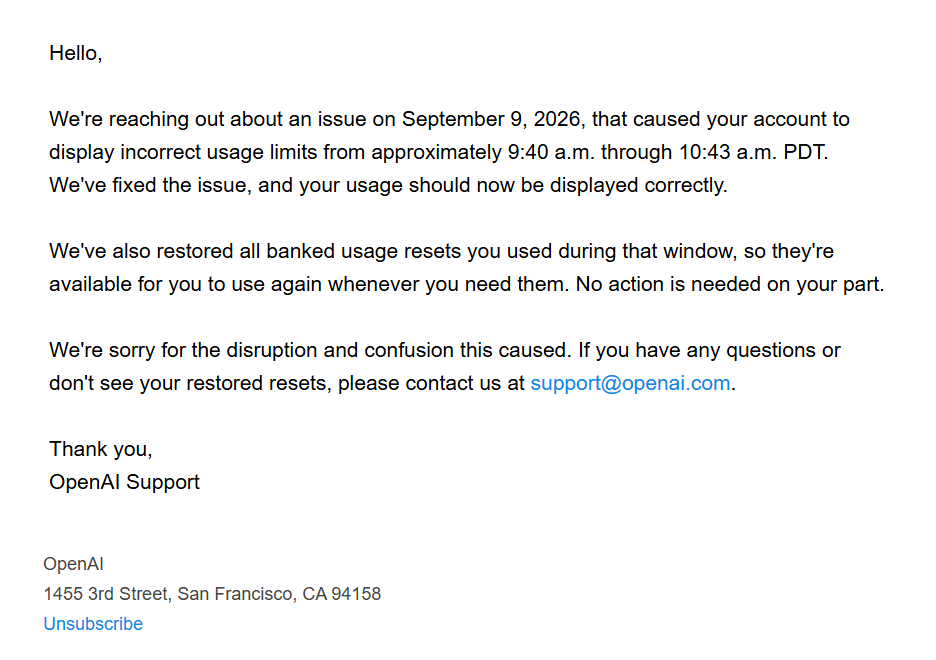Click 'No action is needed on your part'
Image resolution: width=936 pixels, height=660 pixels.
729,285
